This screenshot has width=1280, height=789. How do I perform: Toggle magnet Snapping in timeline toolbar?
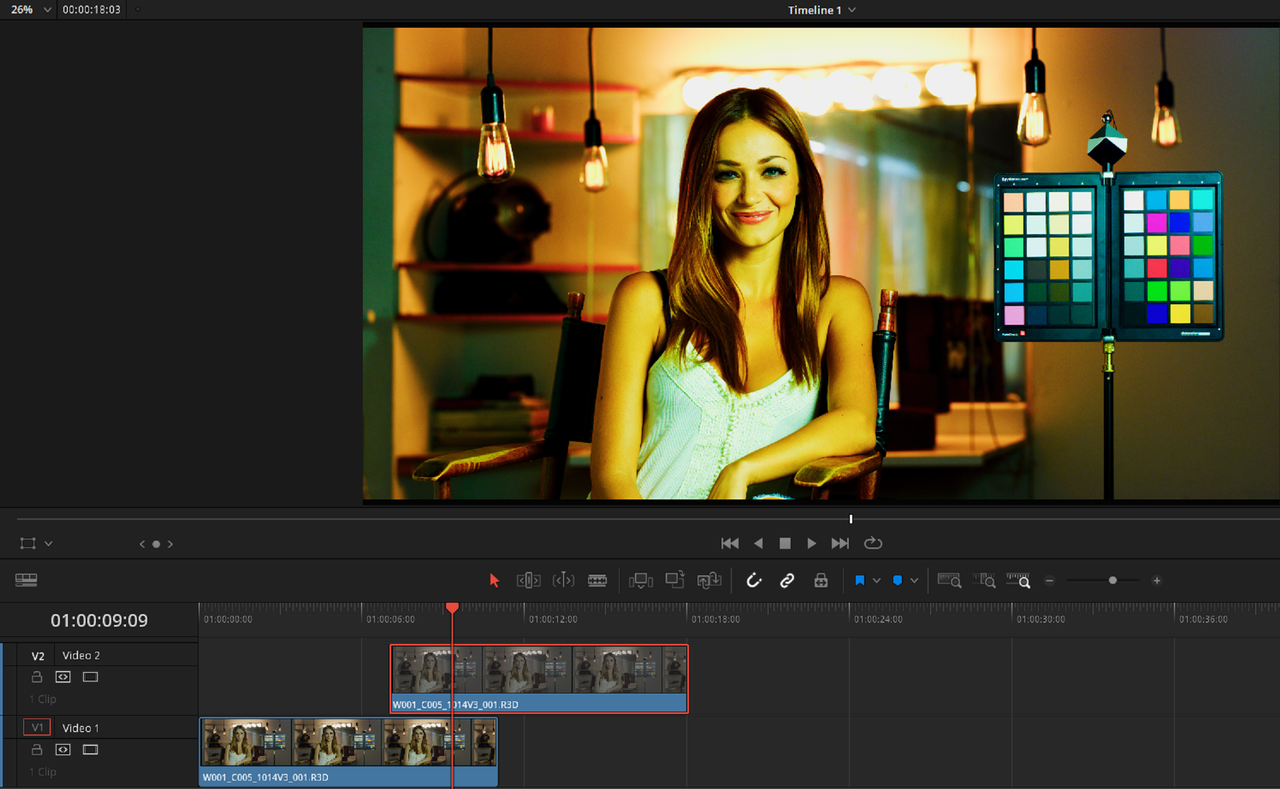click(x=754, y=580)
